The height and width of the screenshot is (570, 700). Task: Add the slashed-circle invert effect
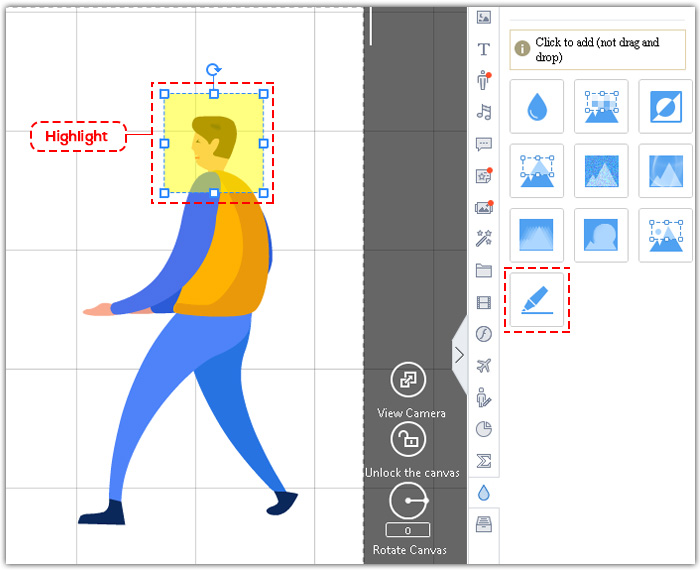666,106
